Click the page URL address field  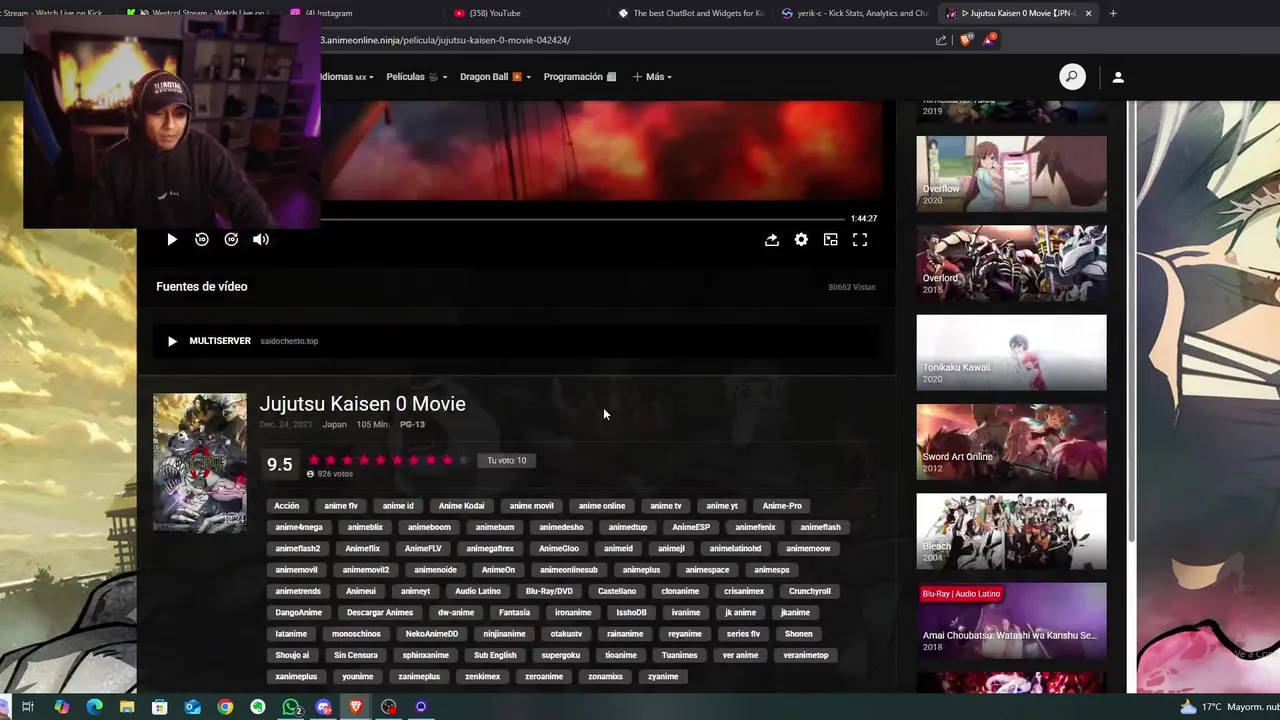[620, 40]
